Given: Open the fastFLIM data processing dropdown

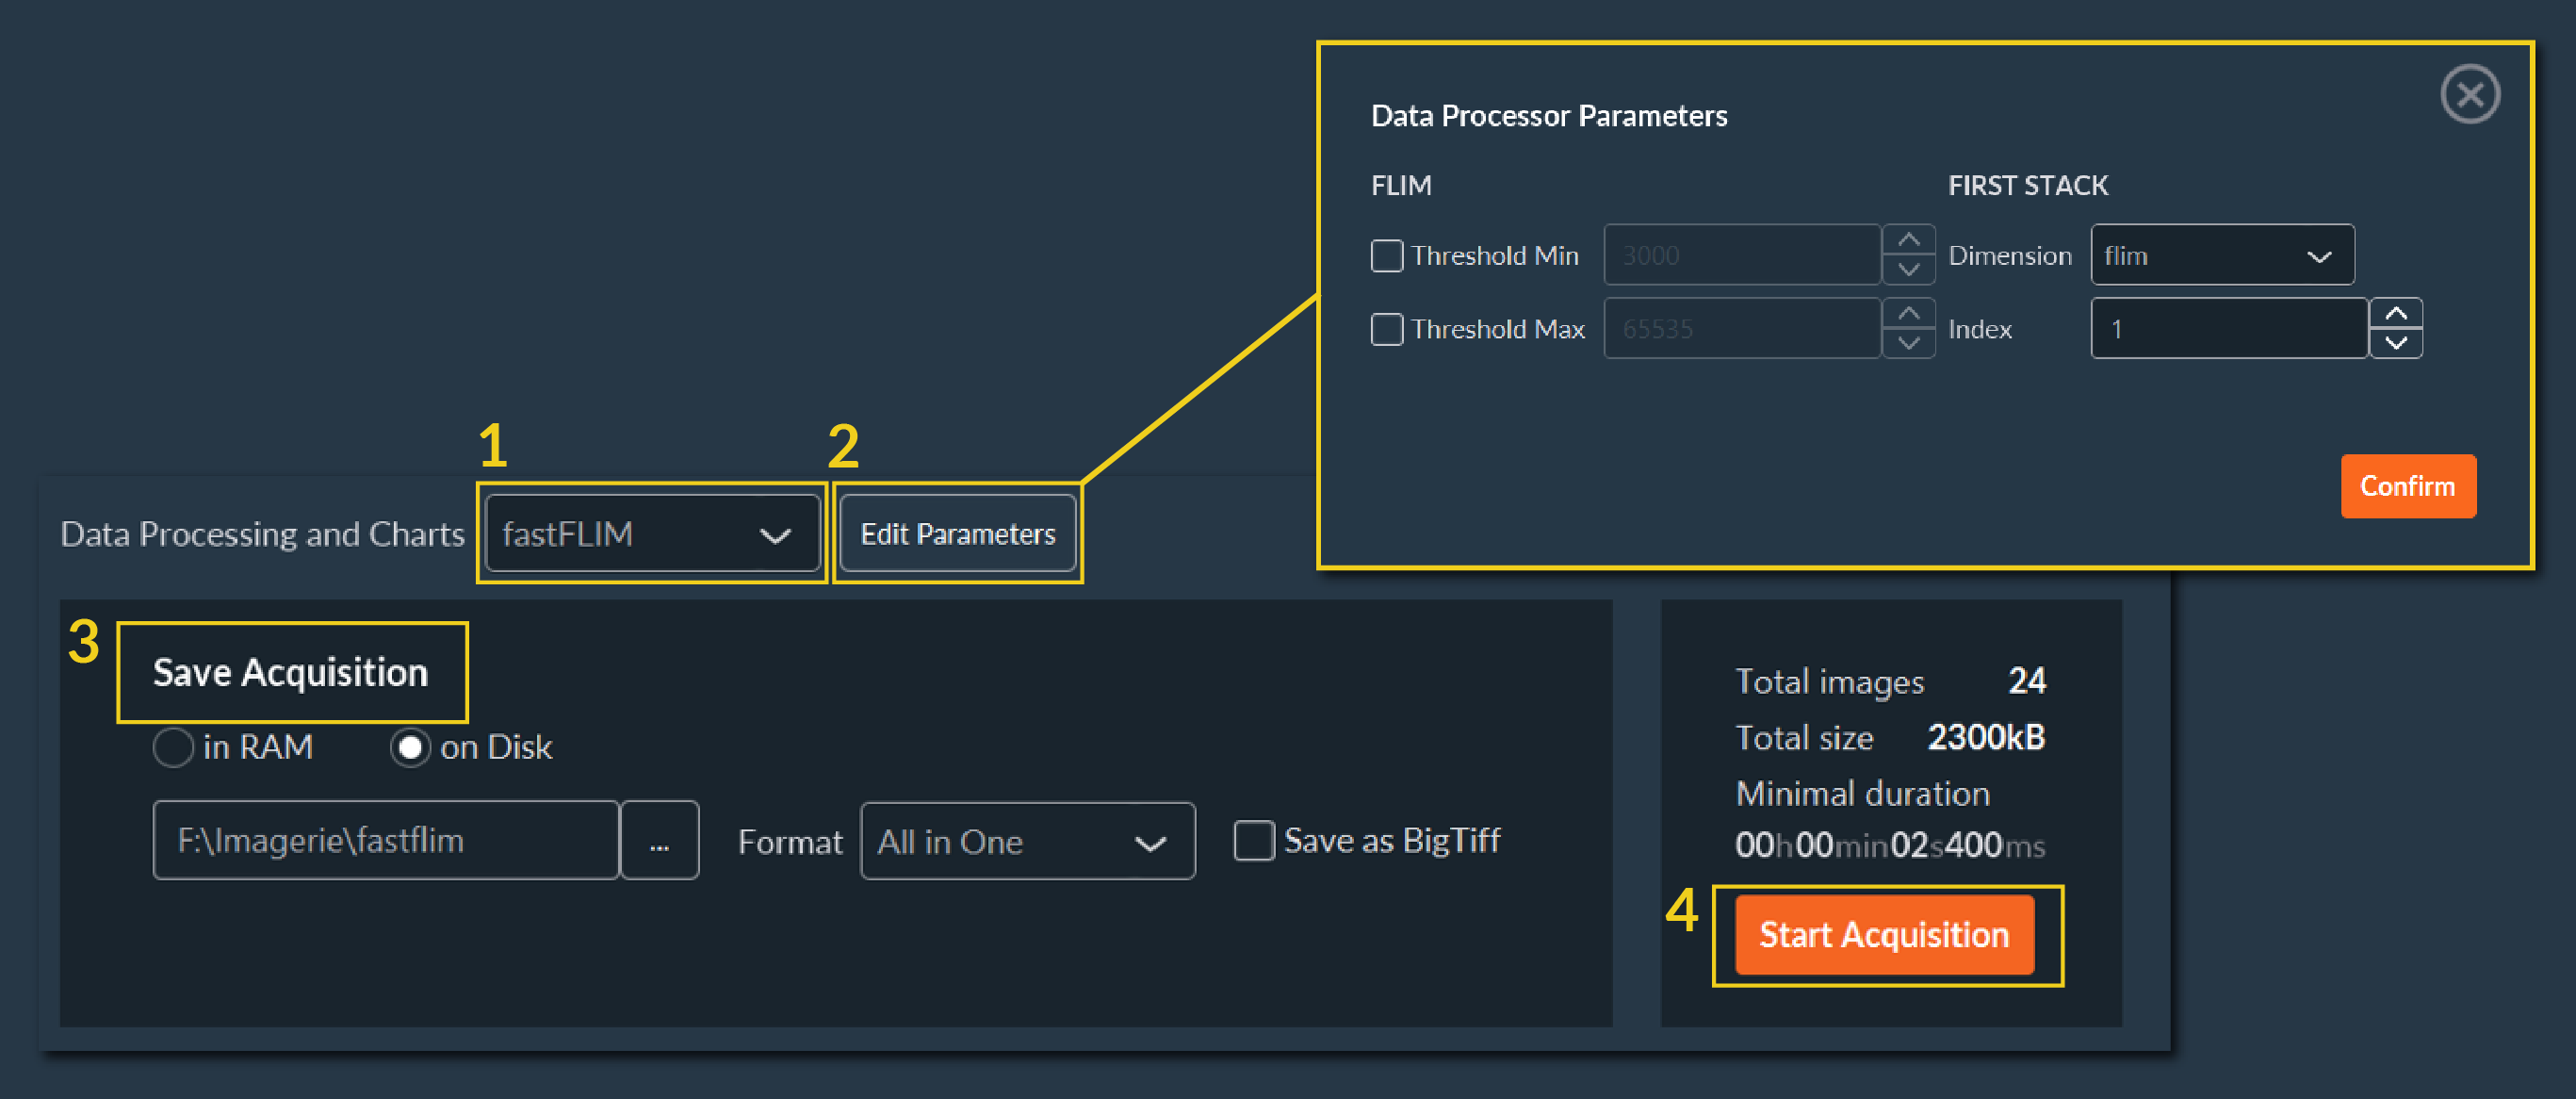Looking at the screenshot, I should (651, 534).
